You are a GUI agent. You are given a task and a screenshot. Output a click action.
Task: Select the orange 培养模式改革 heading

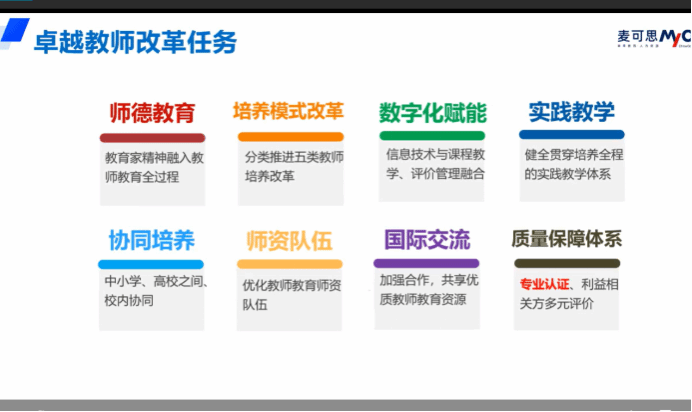tap(288, 111)
